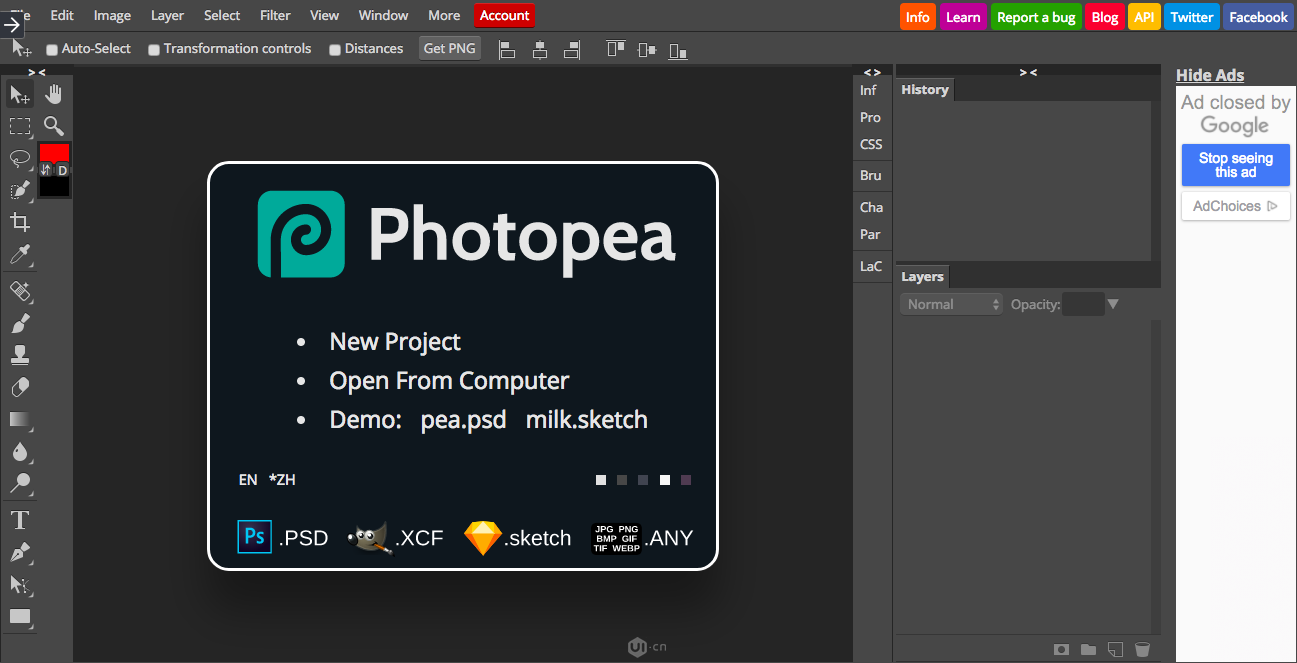Select the Hand tool
Image resolution: width=1297 pixels, height=663 pixels.
tap(53, 94)
